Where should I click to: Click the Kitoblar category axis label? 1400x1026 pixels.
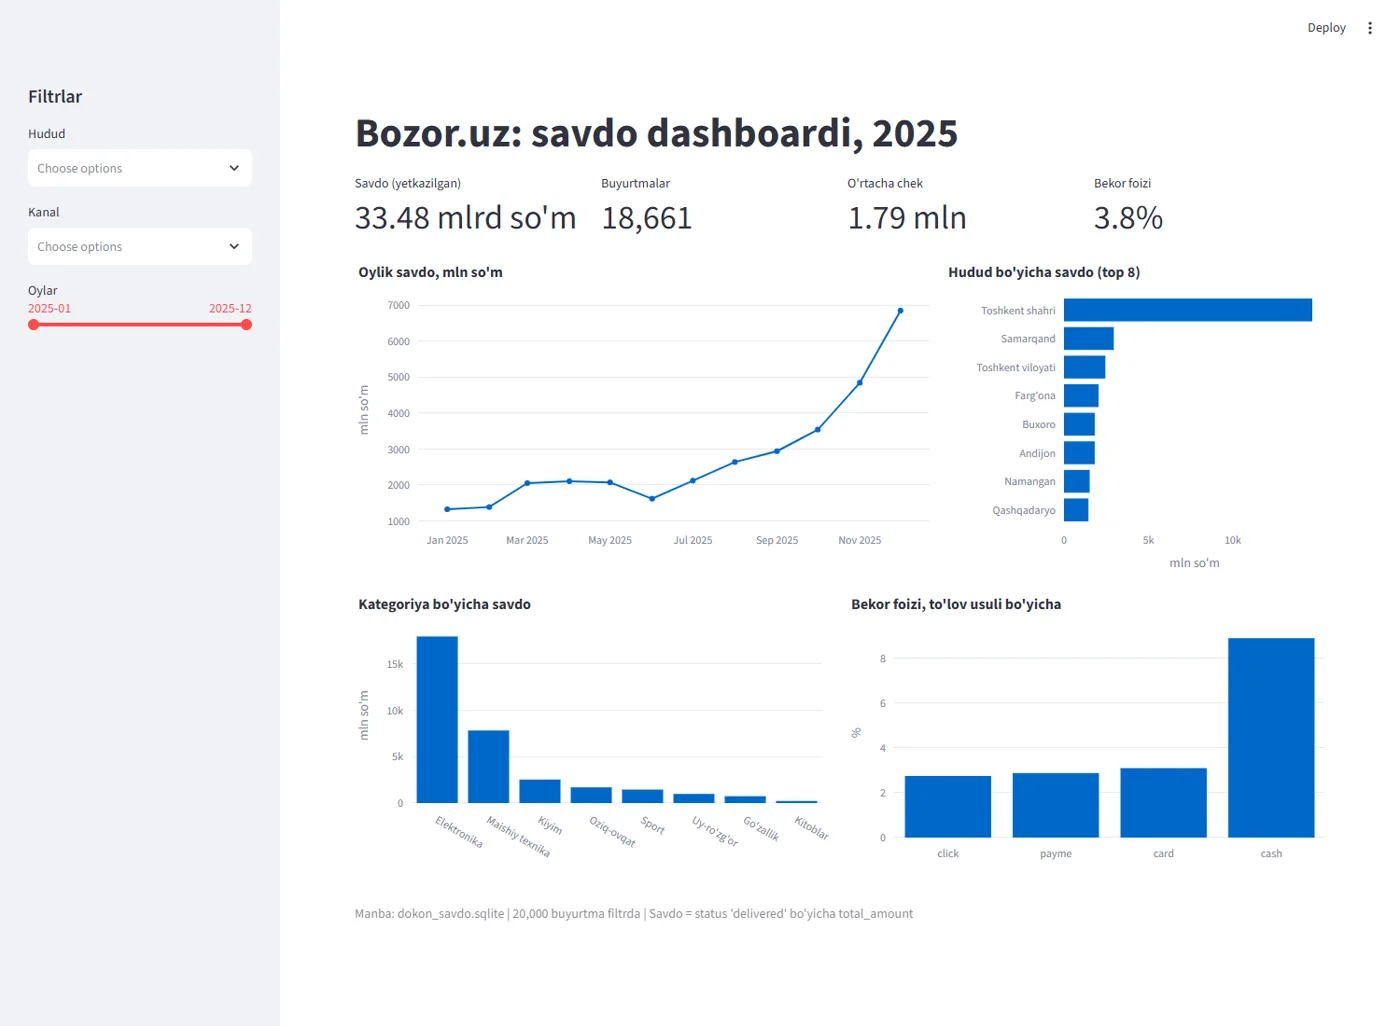pyautogui.click(x=811, y=828)
